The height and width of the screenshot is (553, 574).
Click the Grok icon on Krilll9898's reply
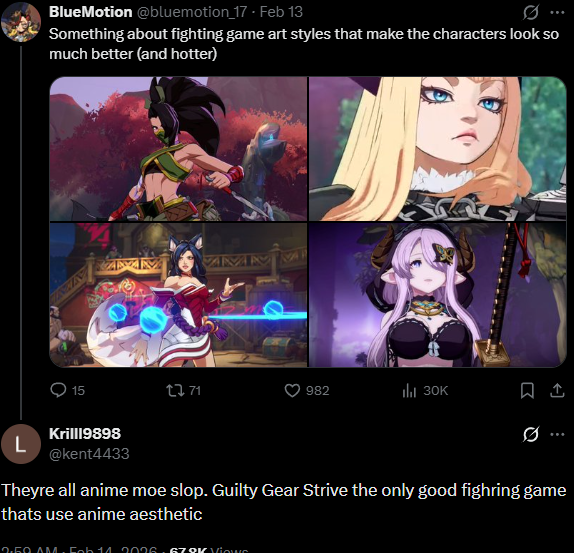pyautogui.click(x=530, y=434)
